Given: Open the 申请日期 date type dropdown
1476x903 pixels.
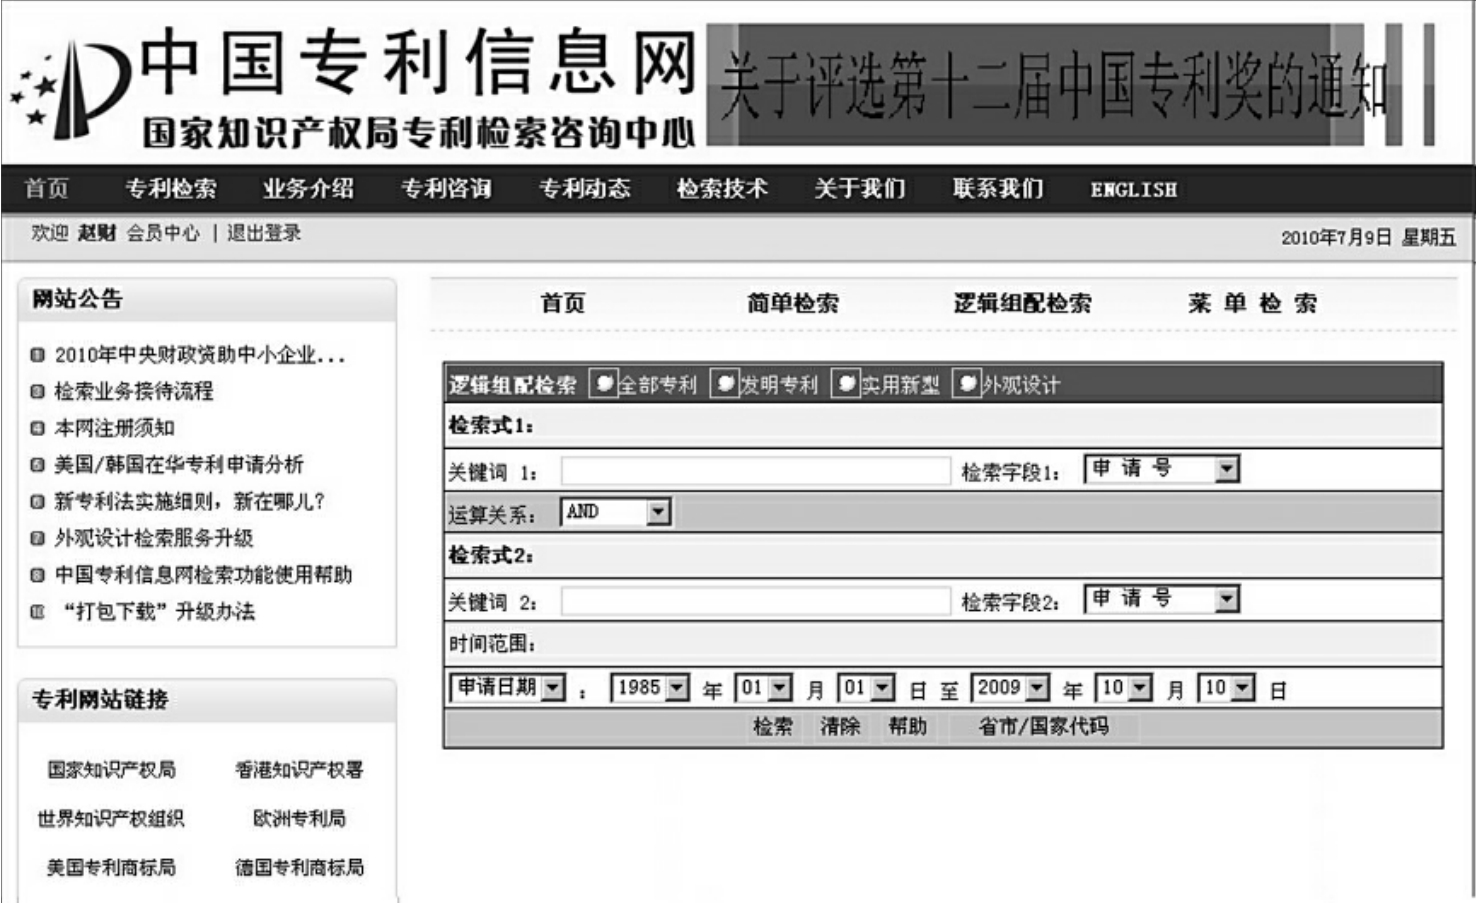Looking at the screenshot, I should (x=508, y=688).
